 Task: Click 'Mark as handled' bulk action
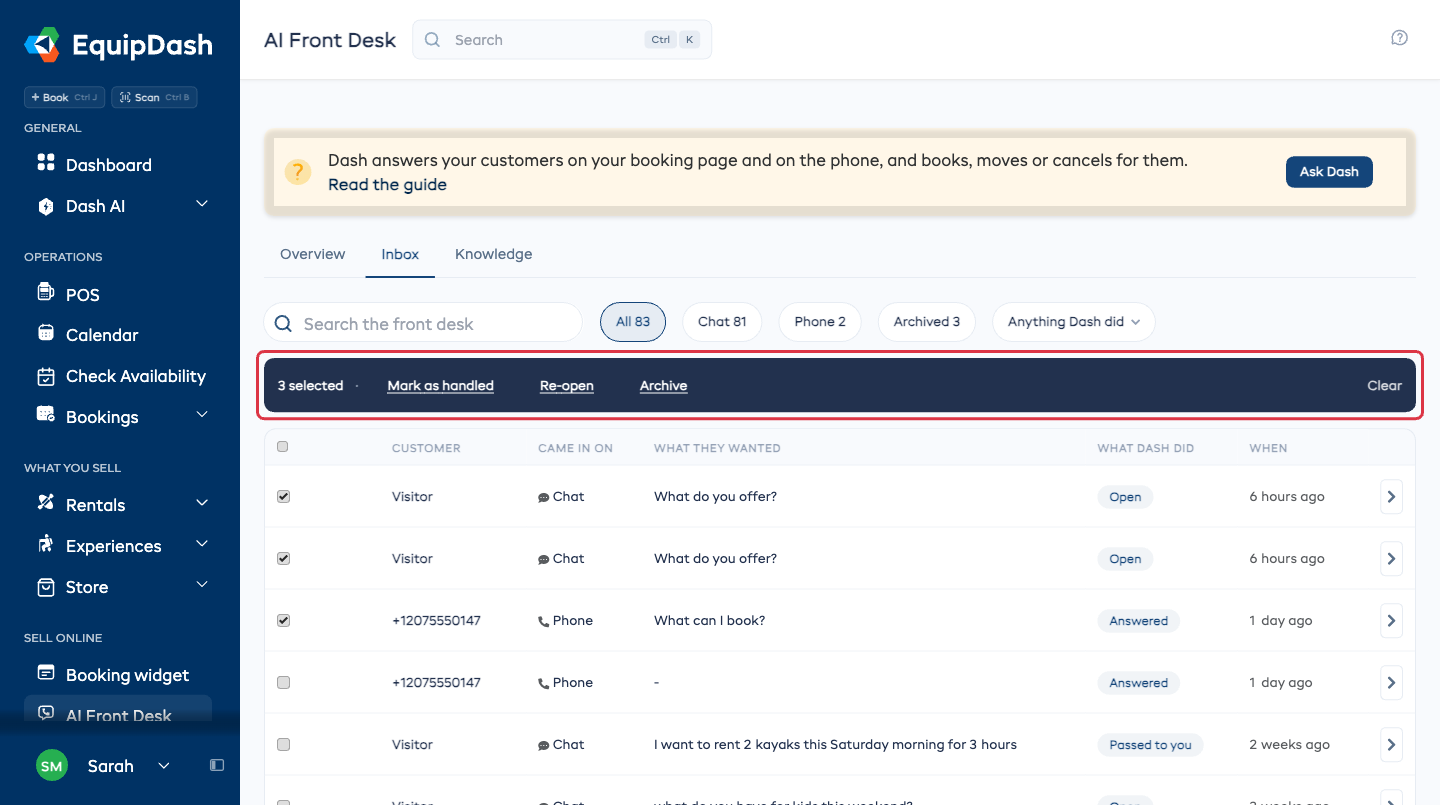point(441,386)
